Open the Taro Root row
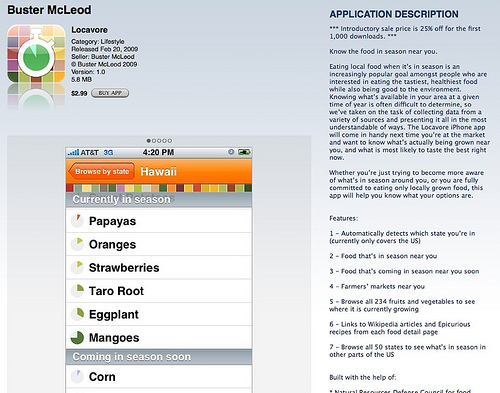Image resolution: width=500 pixels, height=393 pixels. [159, 291]
